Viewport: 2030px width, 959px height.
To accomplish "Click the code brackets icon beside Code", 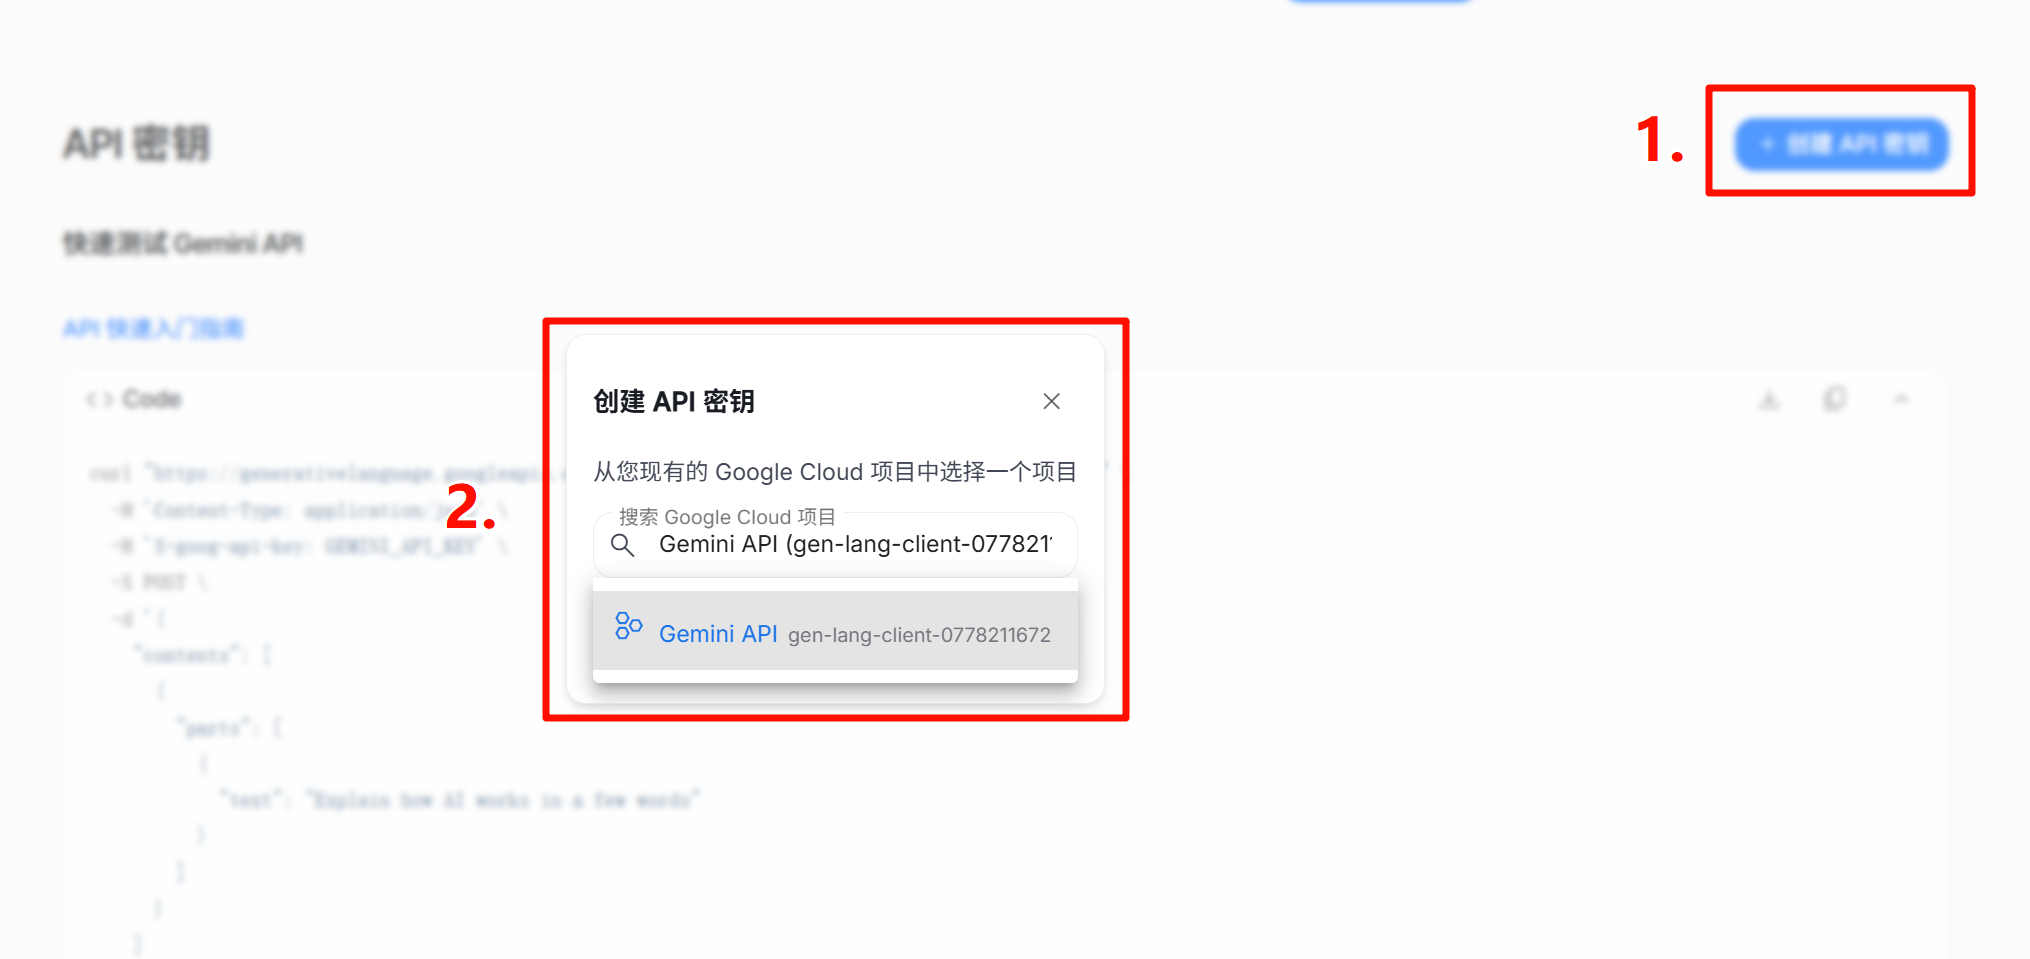I will pyautogui.click(x=98, y=398).
